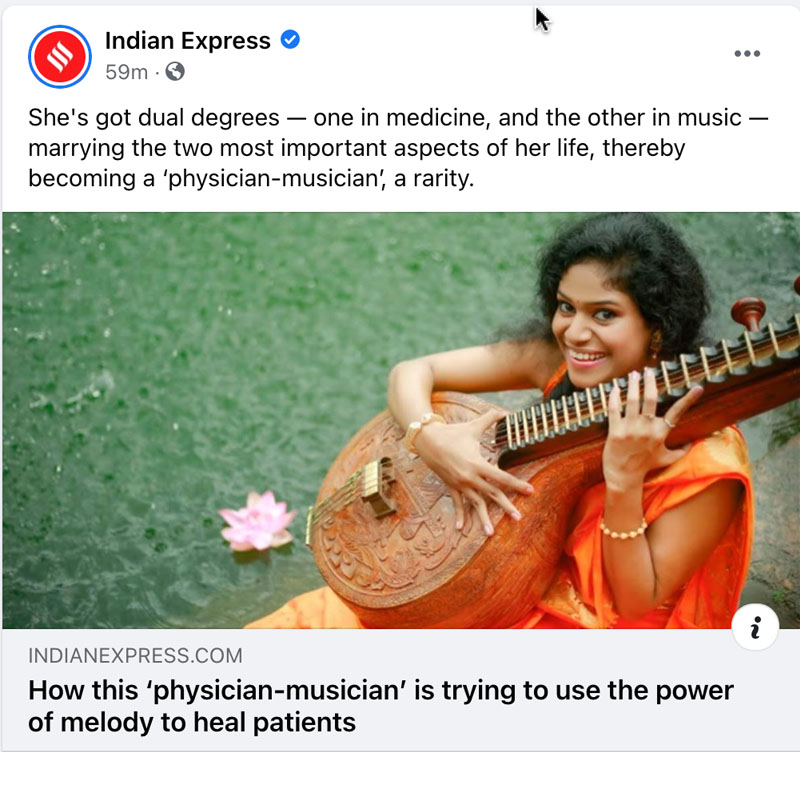Open the Indian Express page name link
Screen dimensions: 800x800
click(x=187, y=40)
